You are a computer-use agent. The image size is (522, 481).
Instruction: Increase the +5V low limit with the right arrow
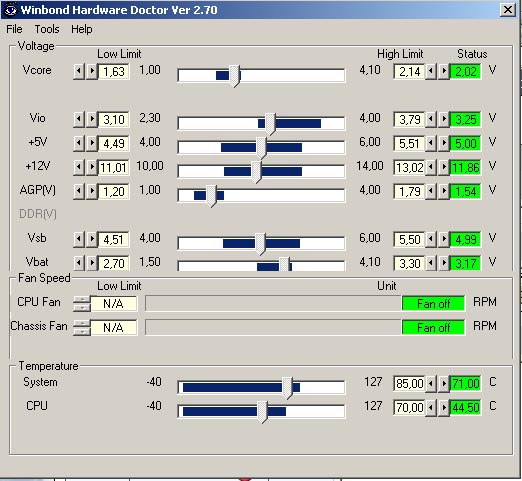tap(92, 143)
